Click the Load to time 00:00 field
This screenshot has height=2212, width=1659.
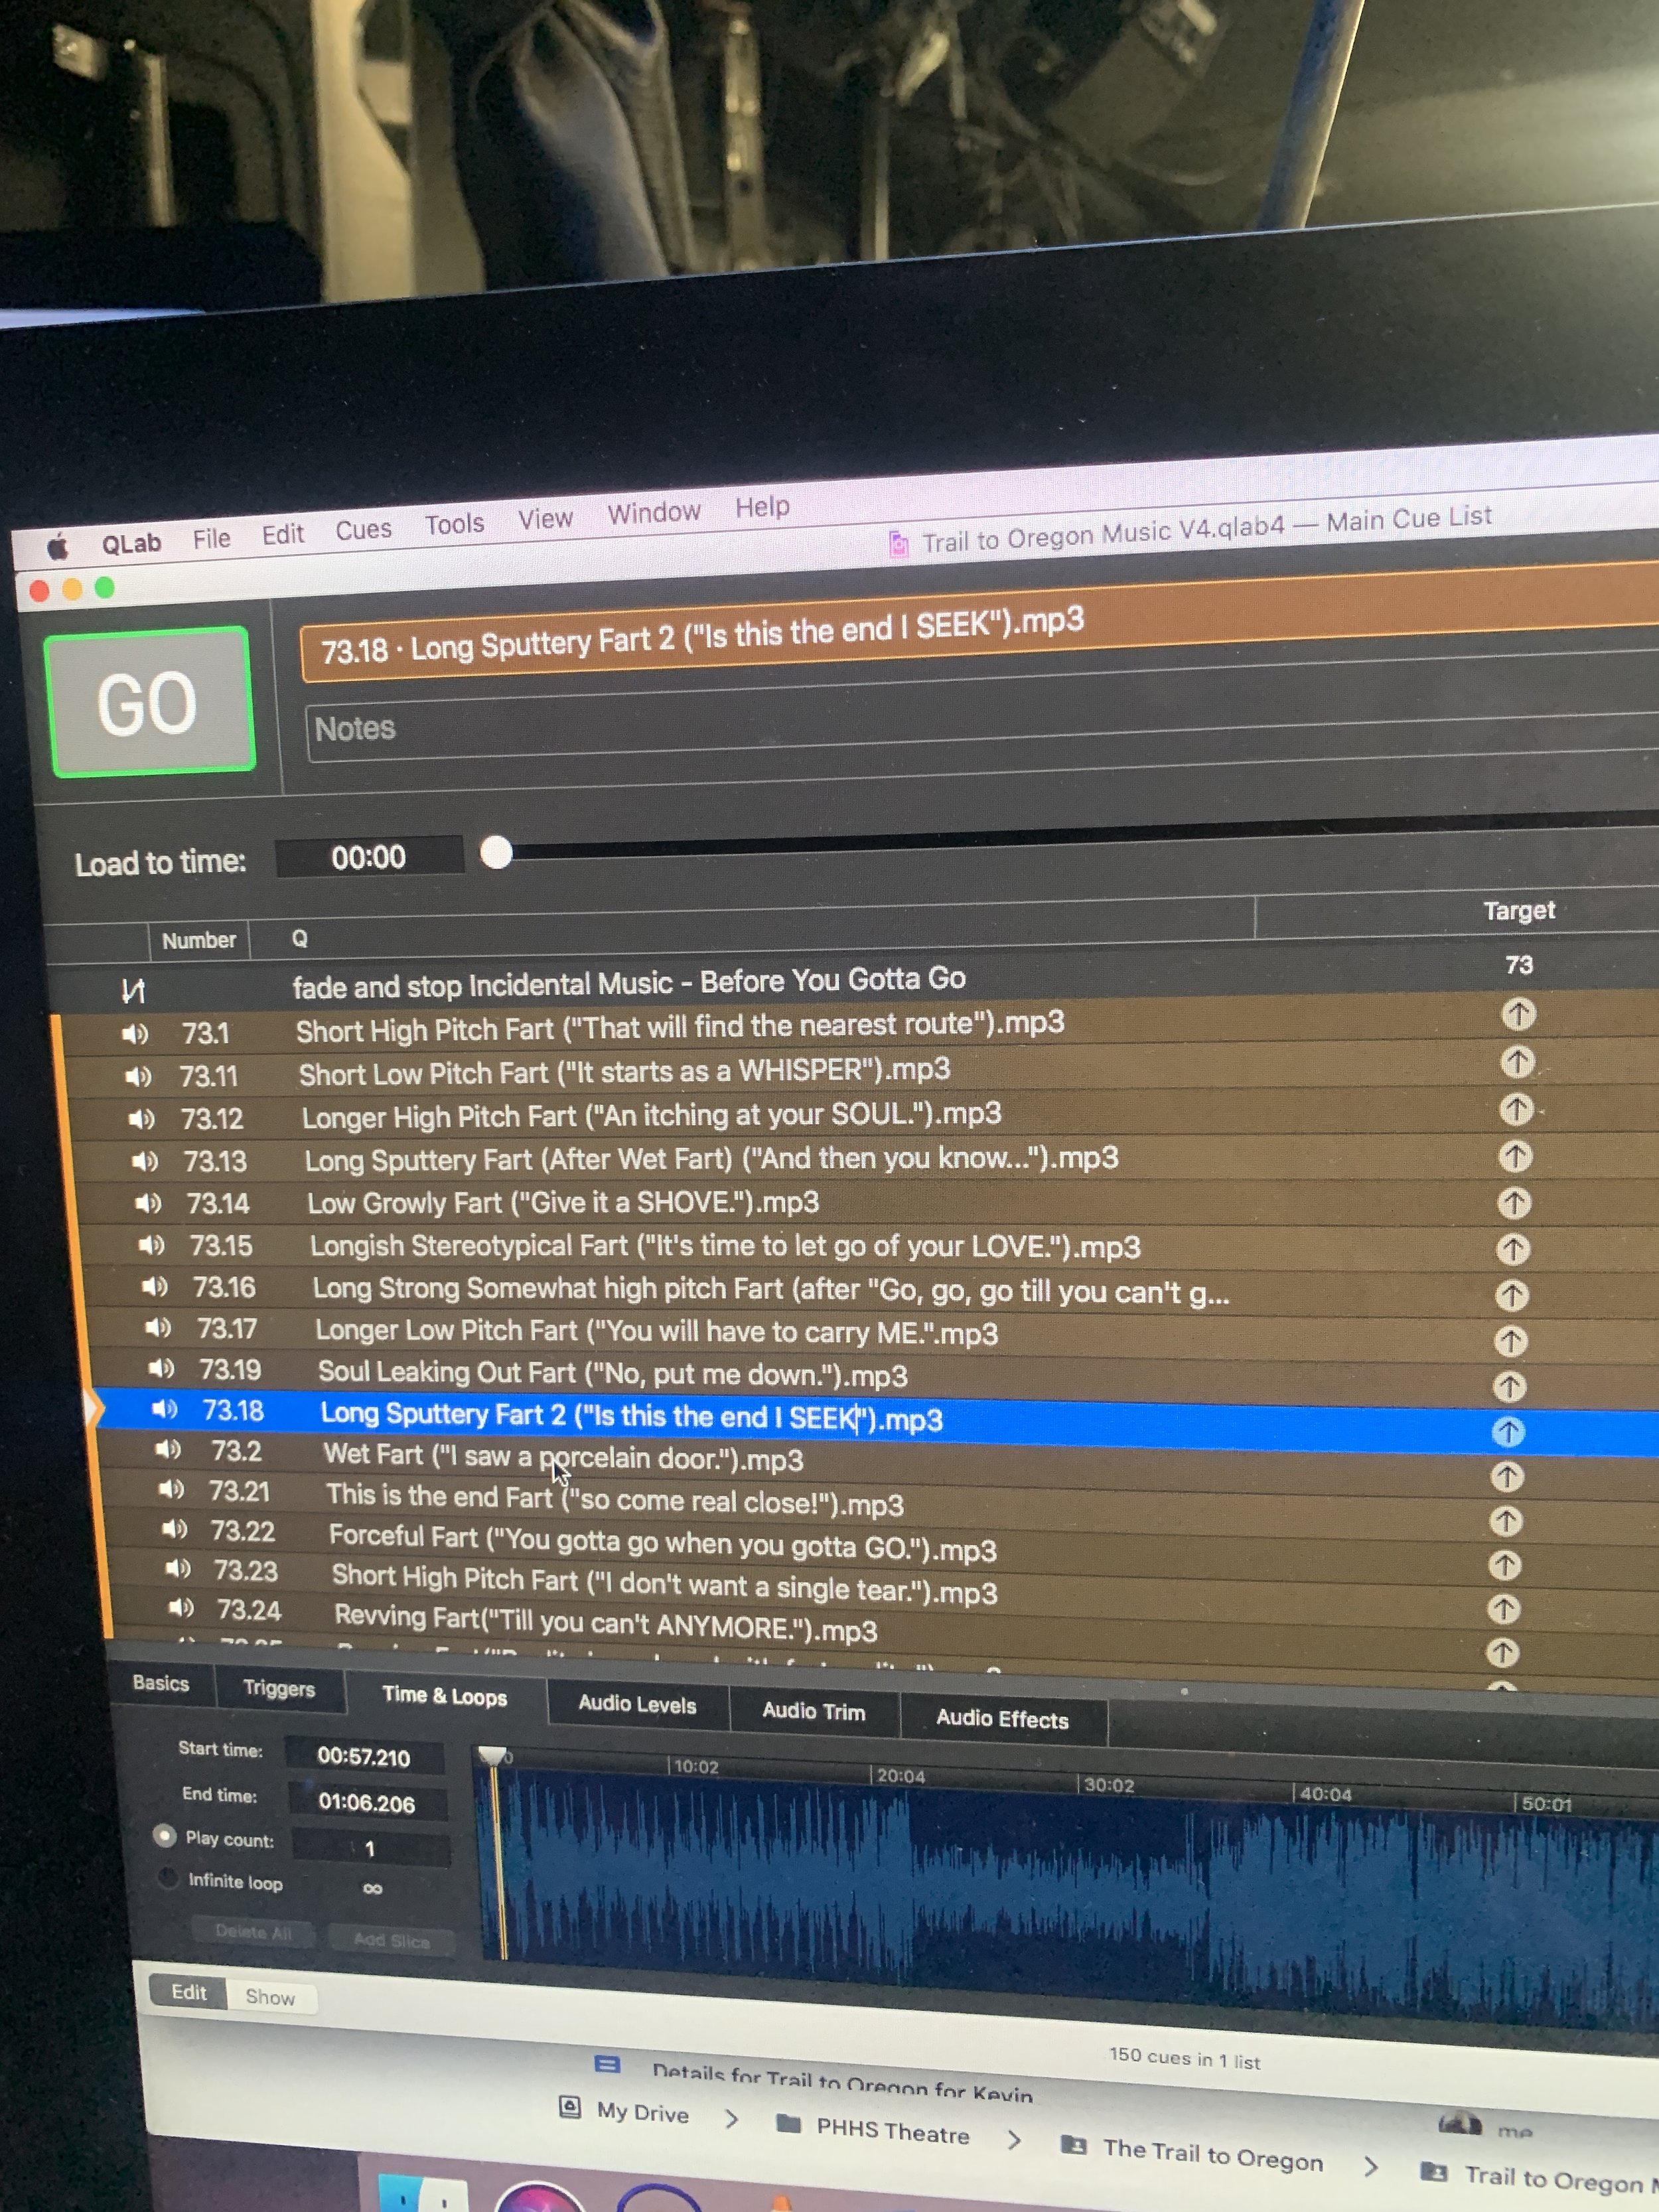click(x=369, y=857)
